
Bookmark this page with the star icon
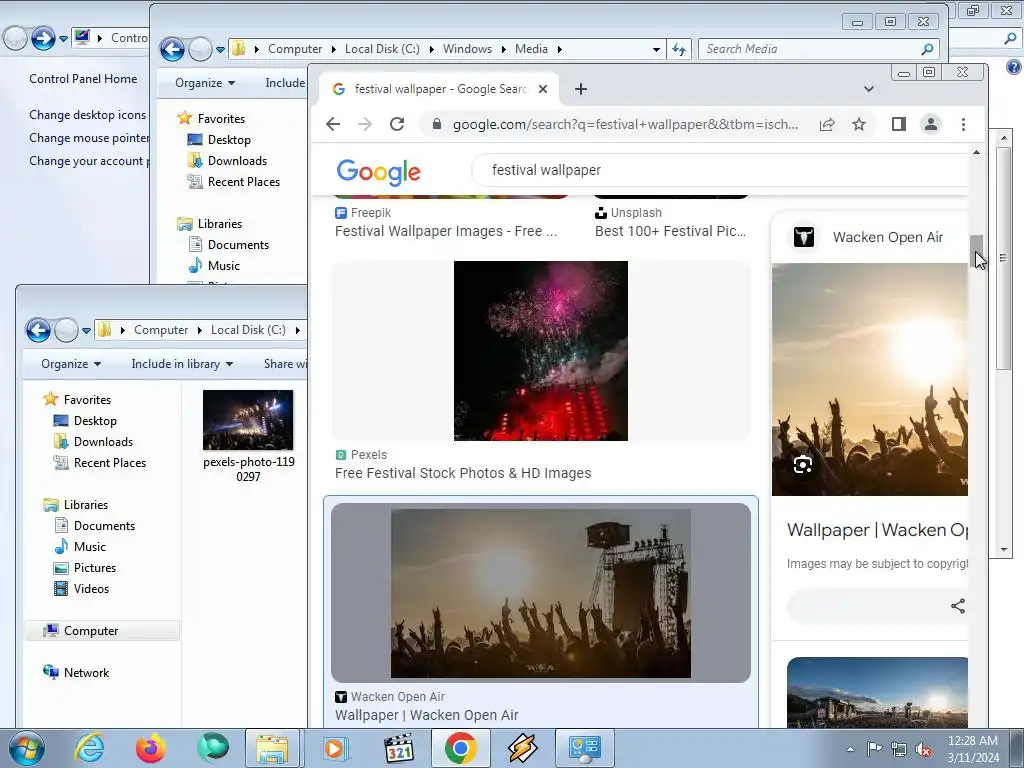(x=859, y=124)
